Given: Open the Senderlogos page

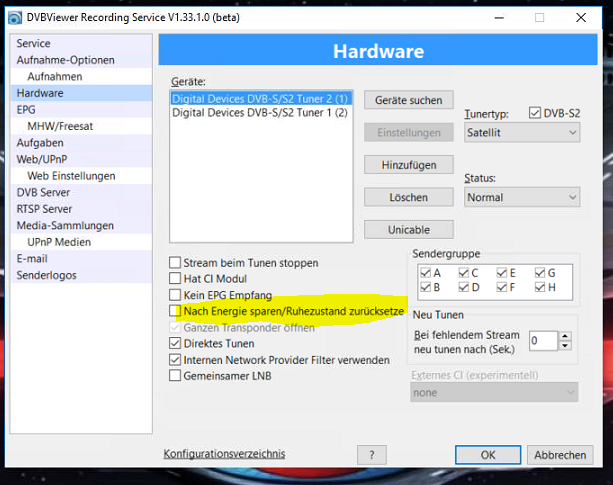Looking at the screenshot, I should 81,275.
